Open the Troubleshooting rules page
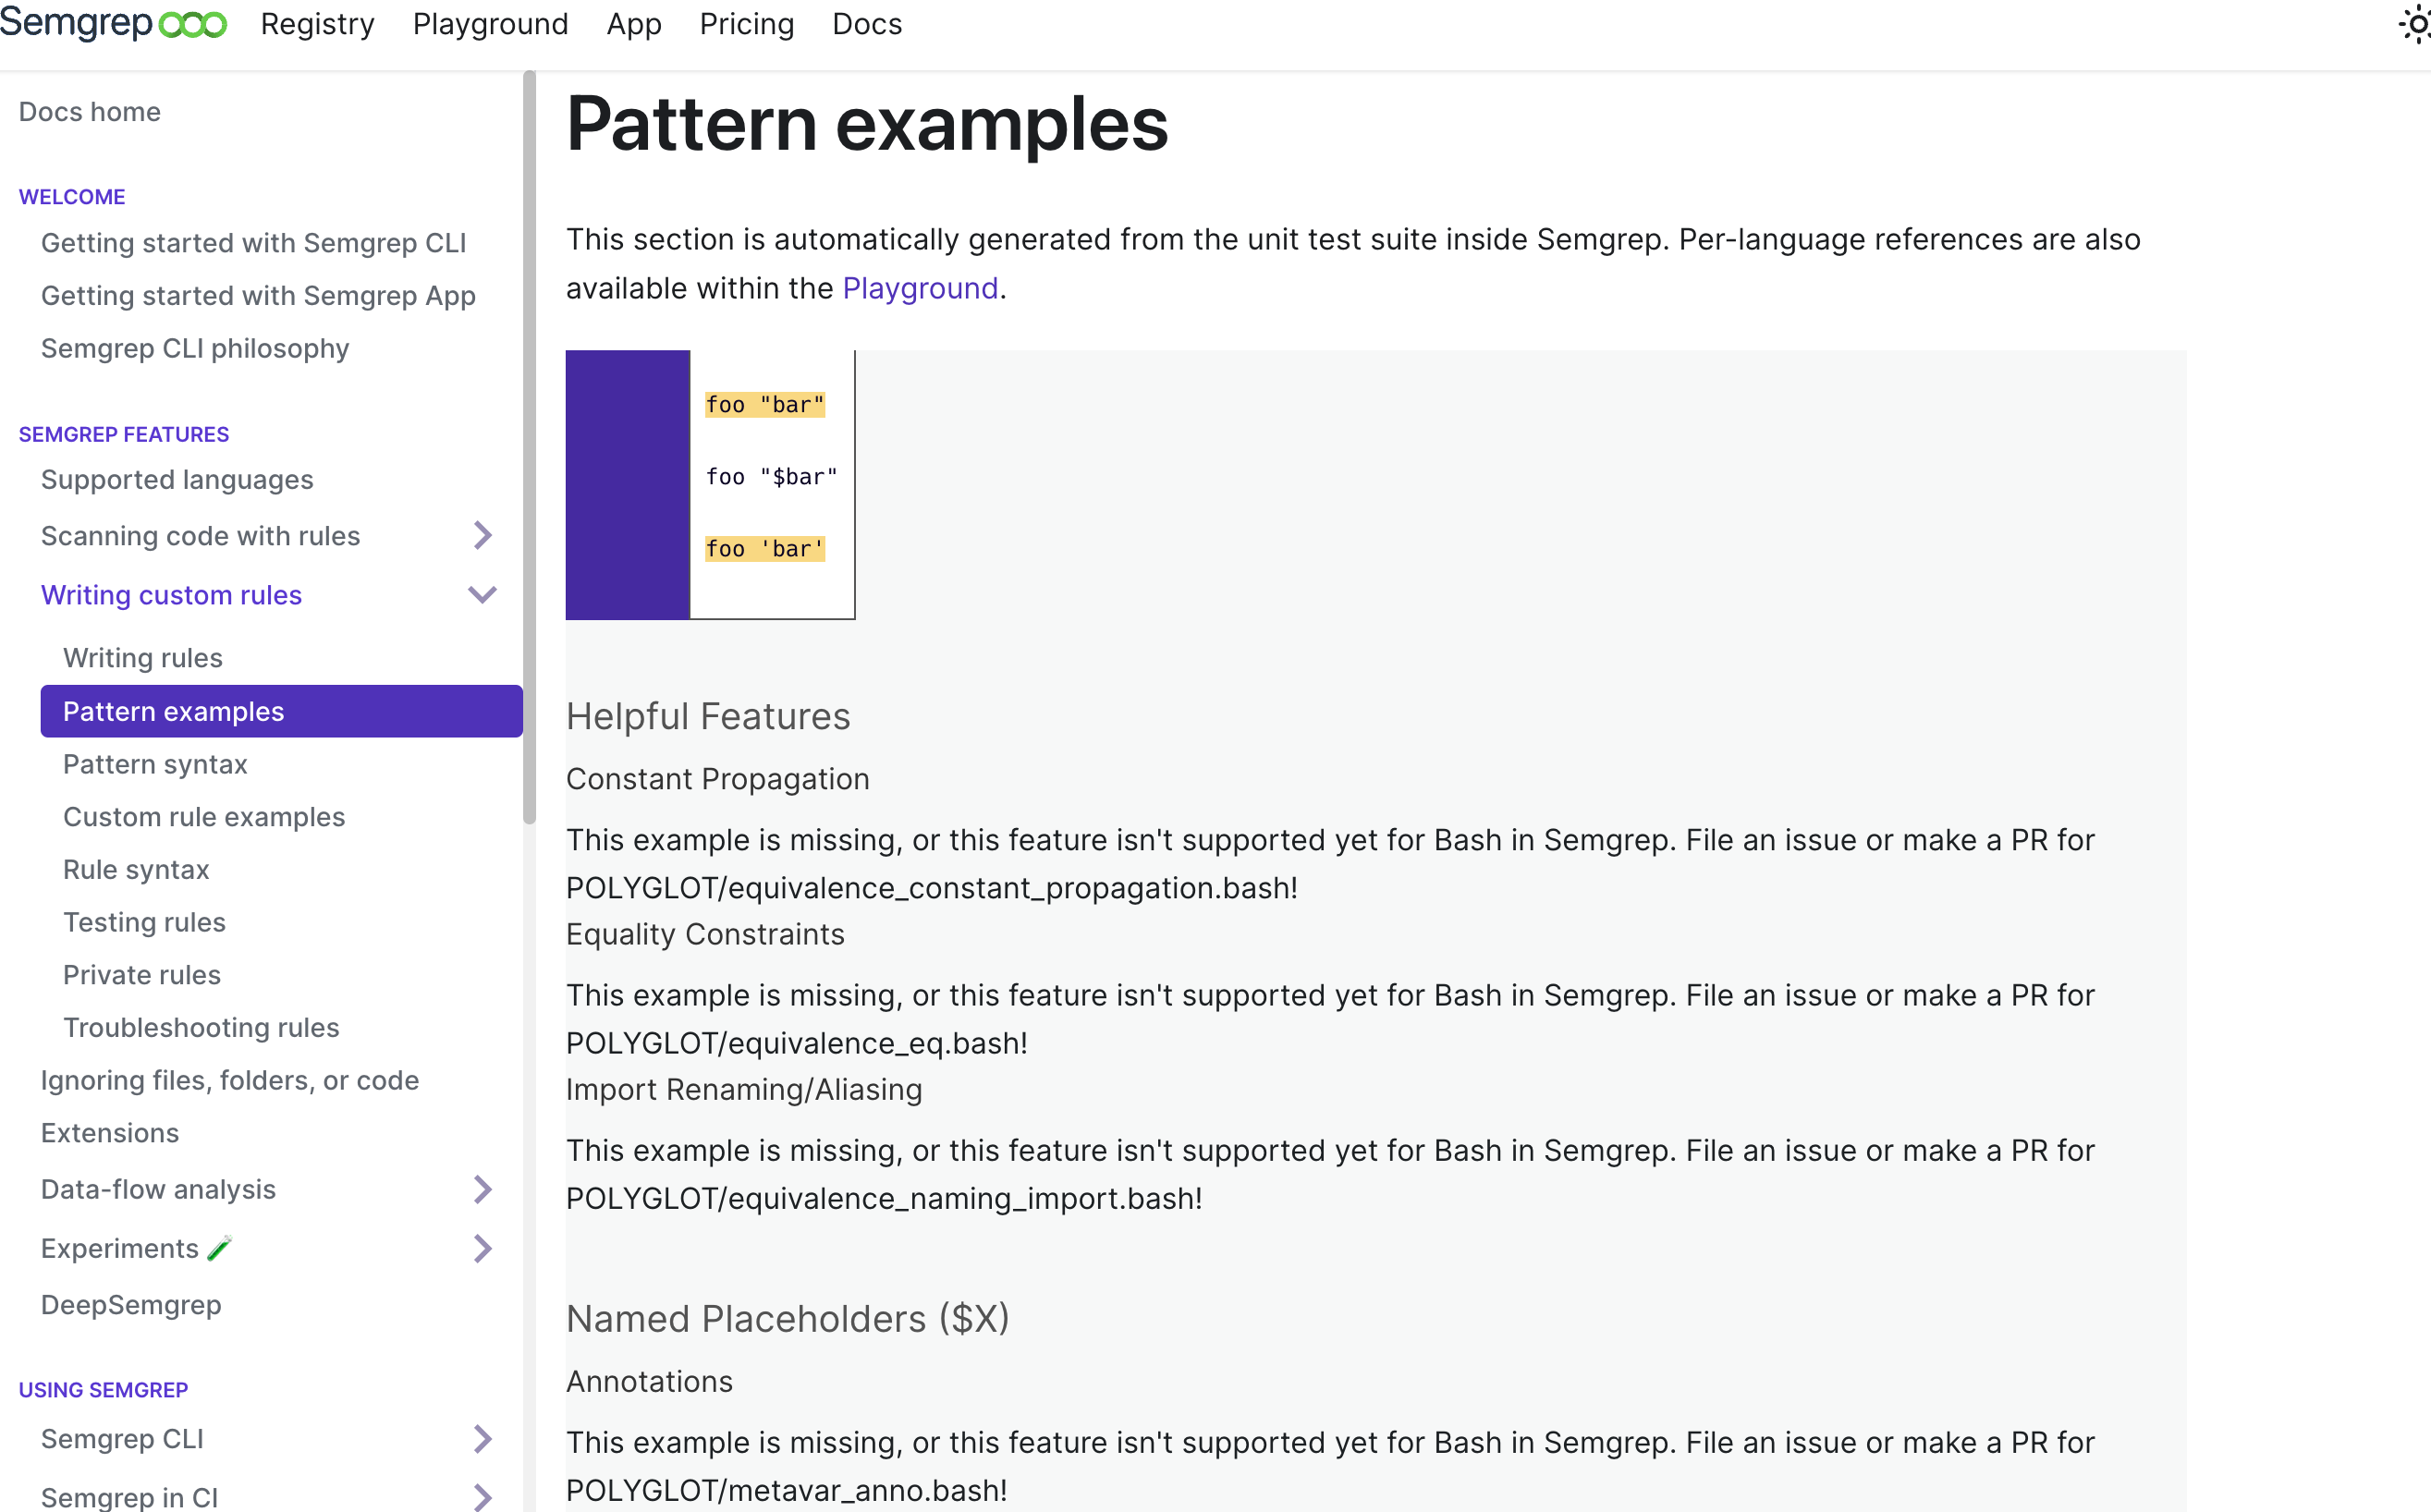 point(201,1027)
